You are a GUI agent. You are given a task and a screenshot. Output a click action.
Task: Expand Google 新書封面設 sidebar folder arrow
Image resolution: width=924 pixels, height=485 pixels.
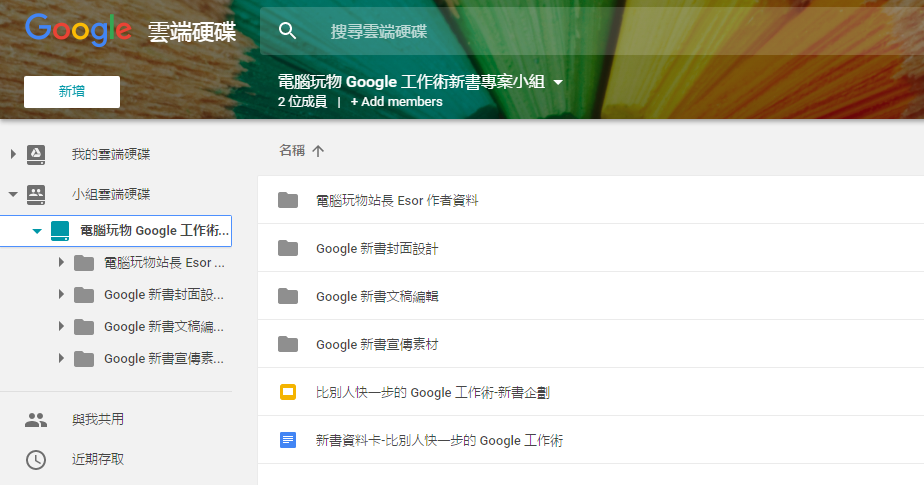pyautogui.click(x=61, y=294)
